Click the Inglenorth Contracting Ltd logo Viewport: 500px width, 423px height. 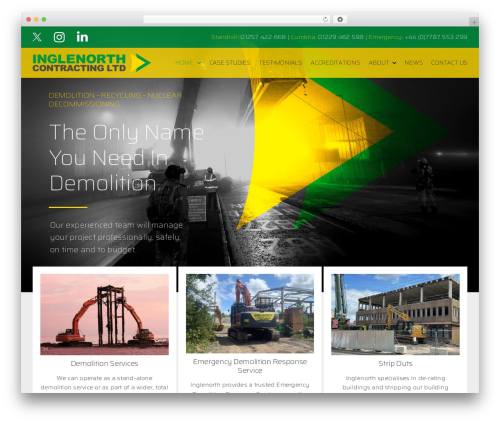[92, 63]
